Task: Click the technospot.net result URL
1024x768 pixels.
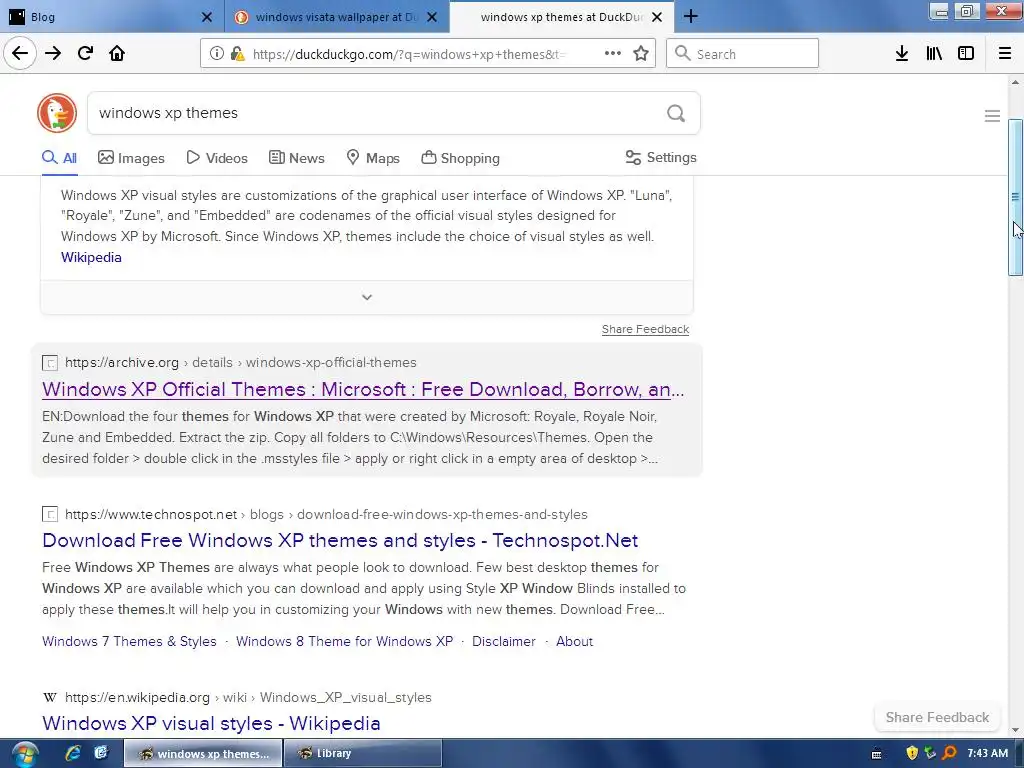Action: click(x=327, y=515)
